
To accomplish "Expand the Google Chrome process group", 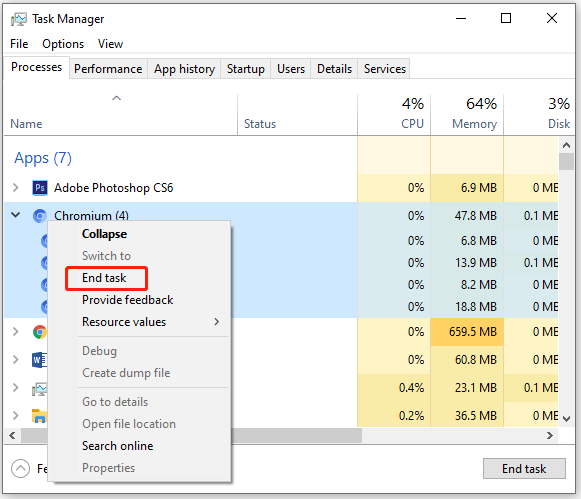I will coord(16,331).
